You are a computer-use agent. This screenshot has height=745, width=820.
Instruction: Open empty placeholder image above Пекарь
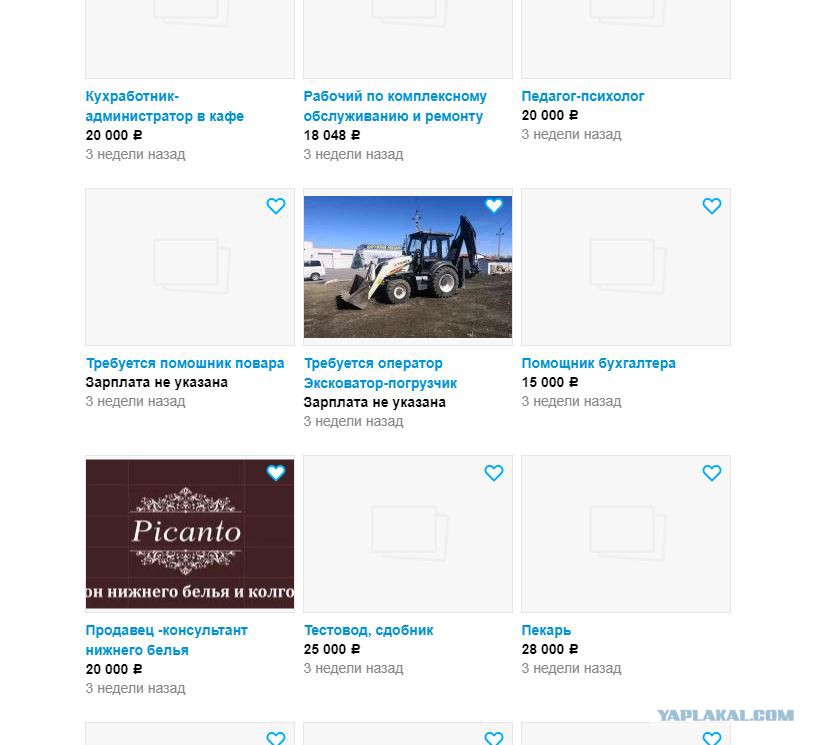pos(626,534)
